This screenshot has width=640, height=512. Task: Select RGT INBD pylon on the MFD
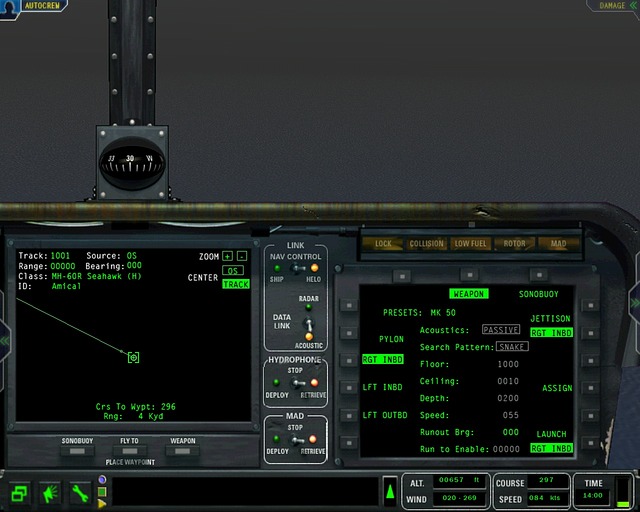[383, 359]
